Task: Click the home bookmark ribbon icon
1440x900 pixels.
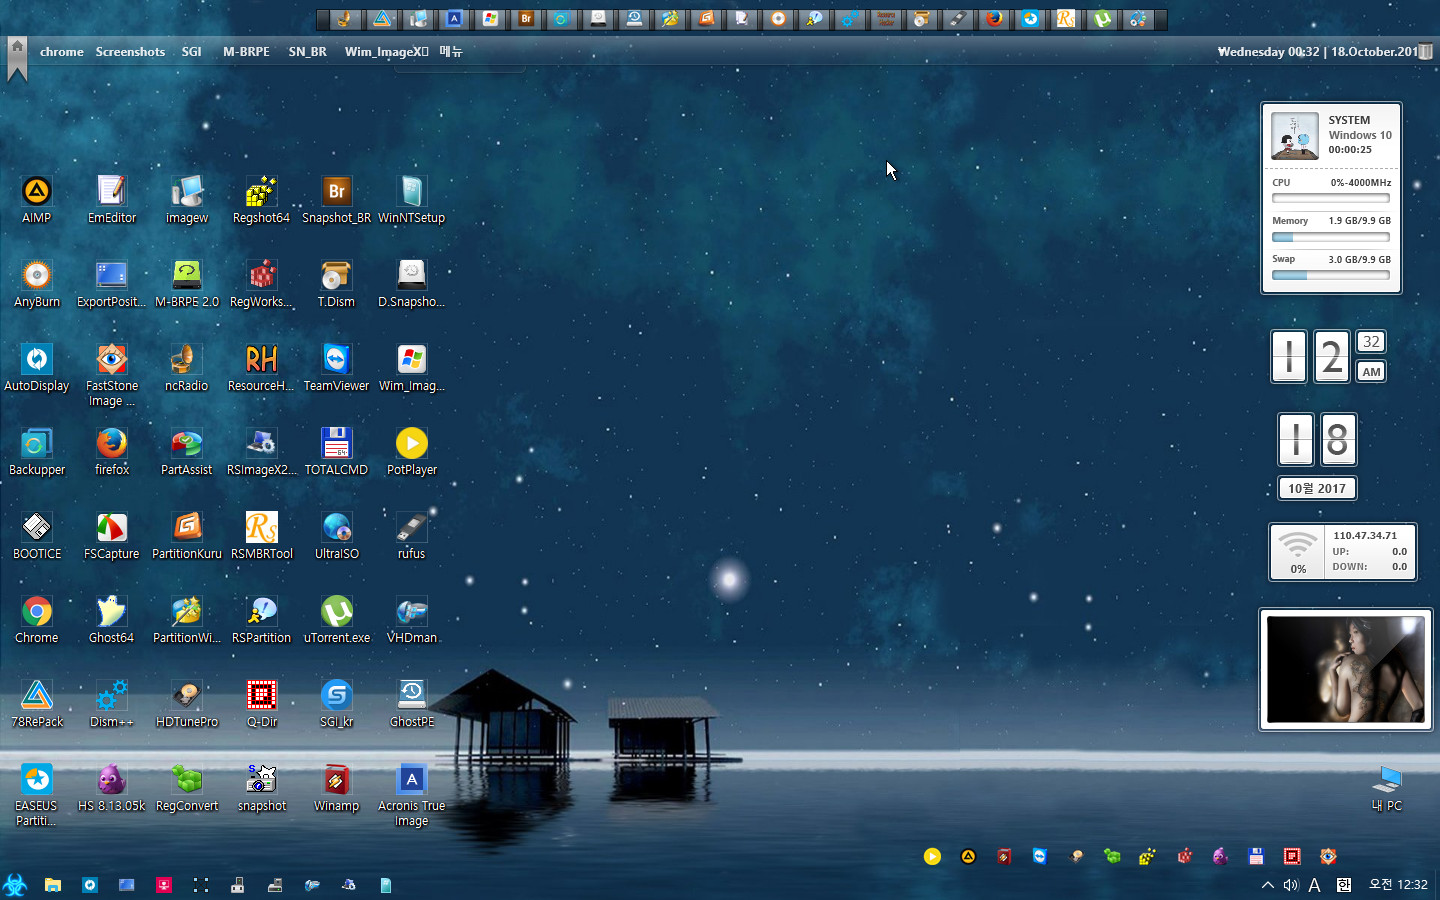Action: tap(17, 59)
